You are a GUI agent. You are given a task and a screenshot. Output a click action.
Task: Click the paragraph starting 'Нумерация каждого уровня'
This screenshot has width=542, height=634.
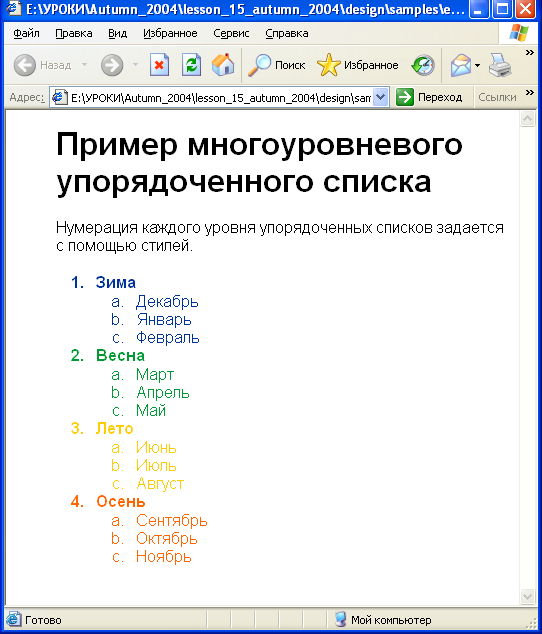tap(279, 236)
